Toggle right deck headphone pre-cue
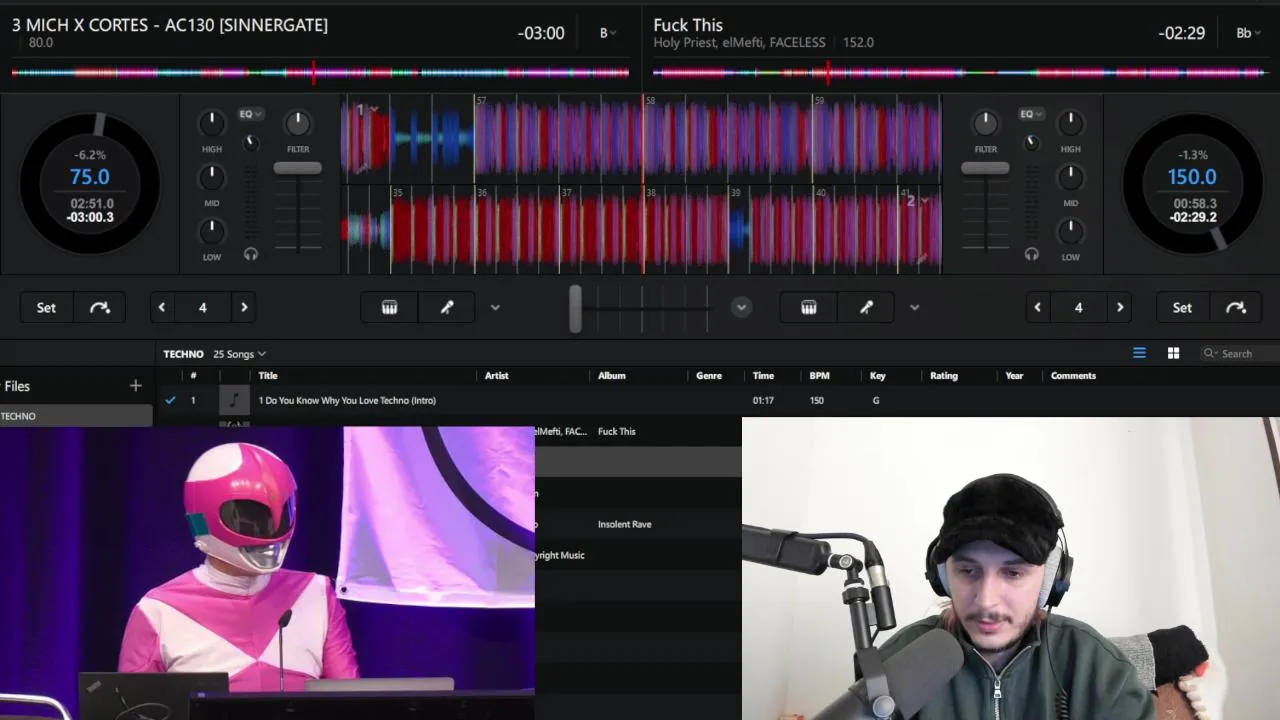This screenshot has width=1280, height=720. pos(1032,254)
